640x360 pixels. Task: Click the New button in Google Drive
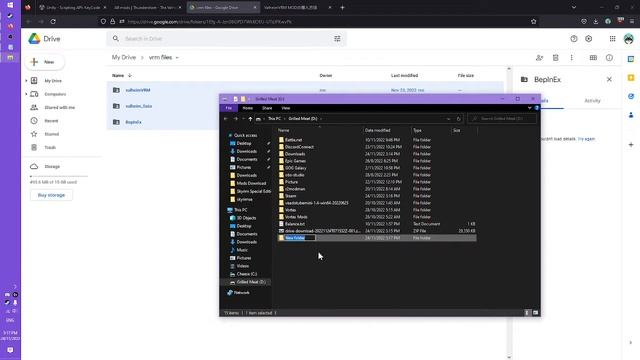44,62
